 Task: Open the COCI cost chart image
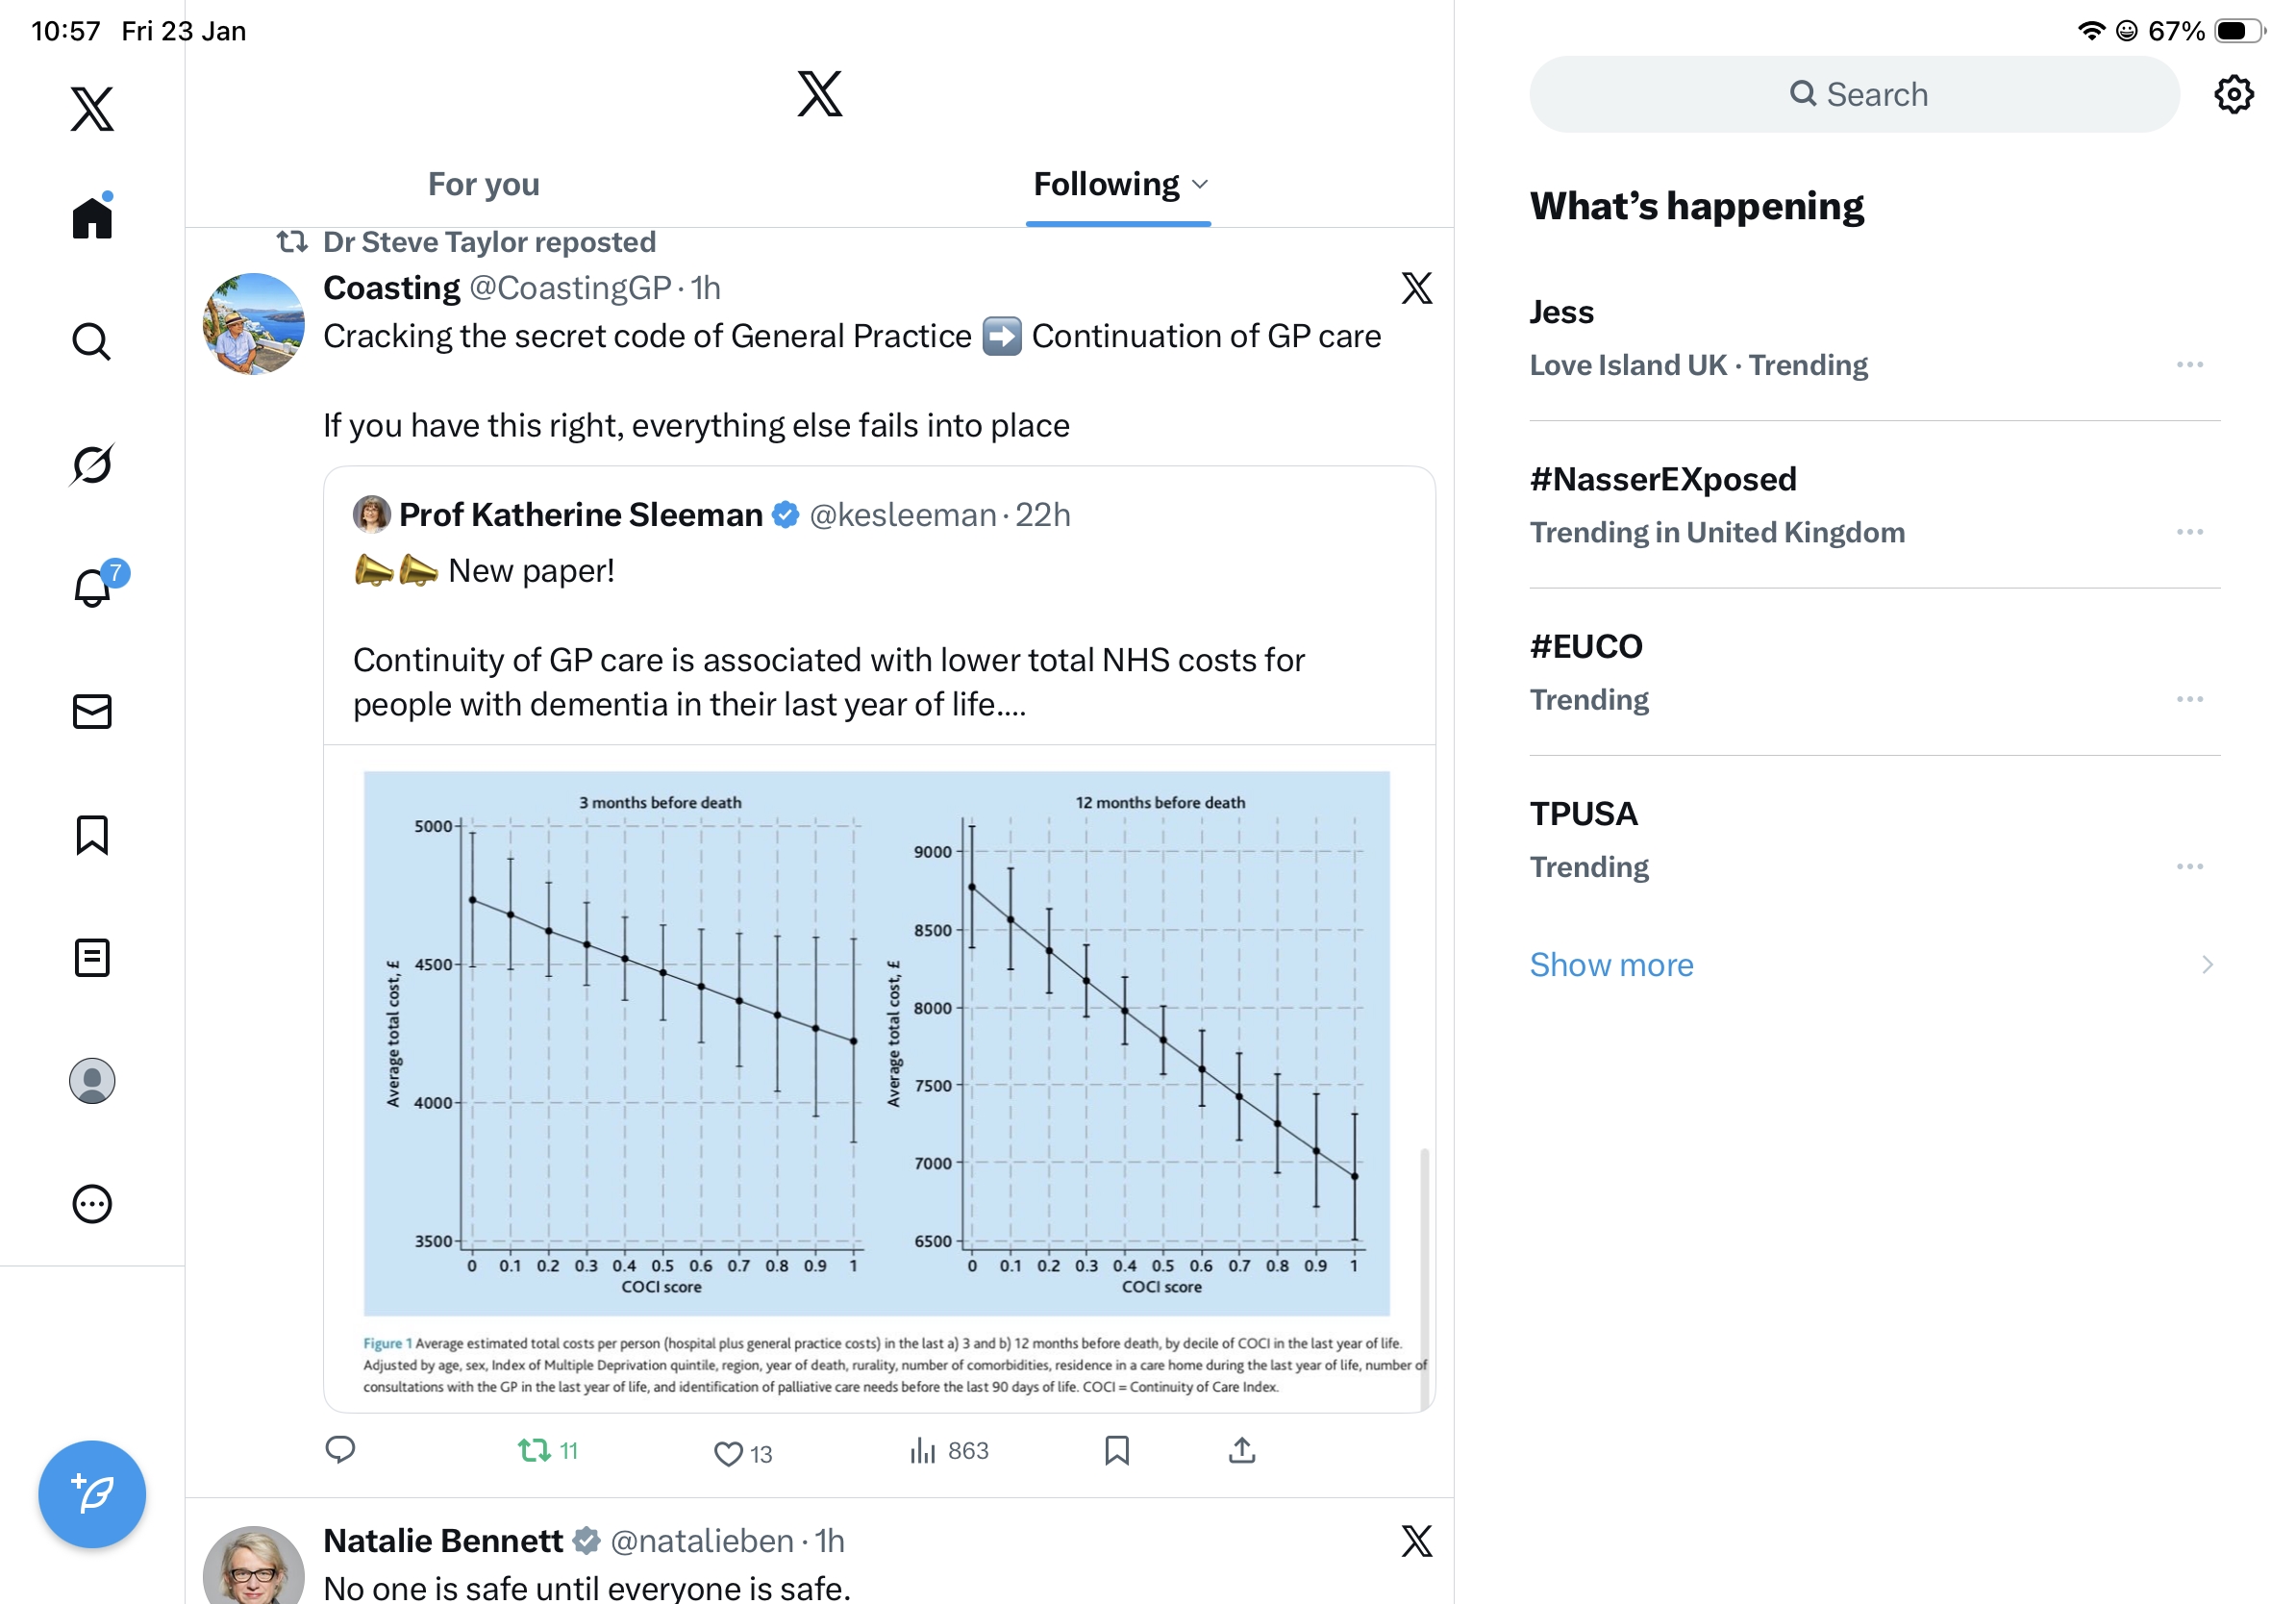coord(876,1042)
